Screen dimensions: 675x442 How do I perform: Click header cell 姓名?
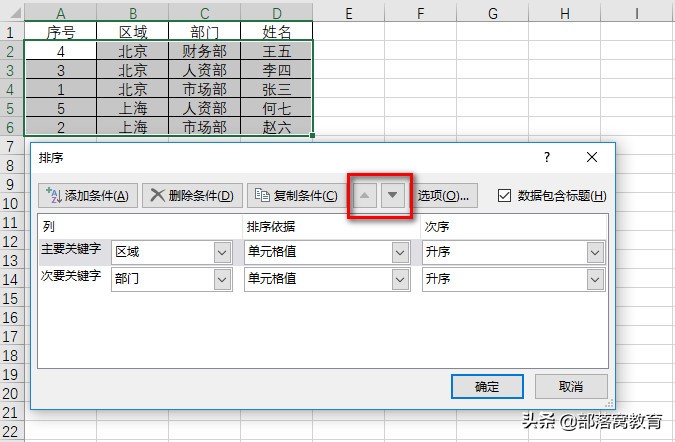[x=277, y=32]
